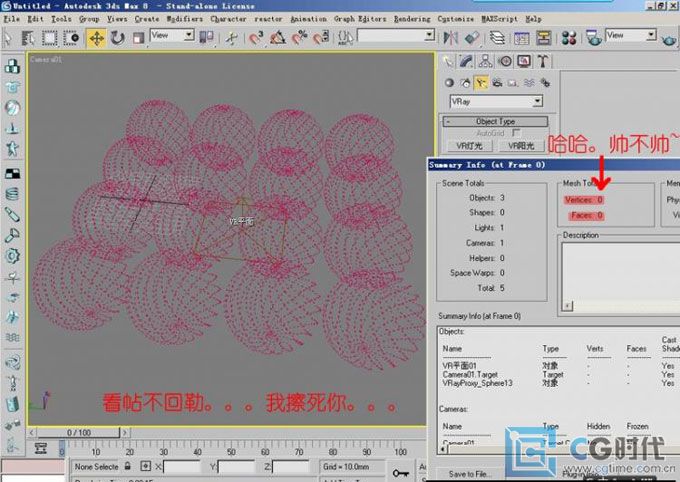Click the X coordinate input field
Image resolution: width=680 pixels, height=482 pixels.
click(x=181, y=467)
